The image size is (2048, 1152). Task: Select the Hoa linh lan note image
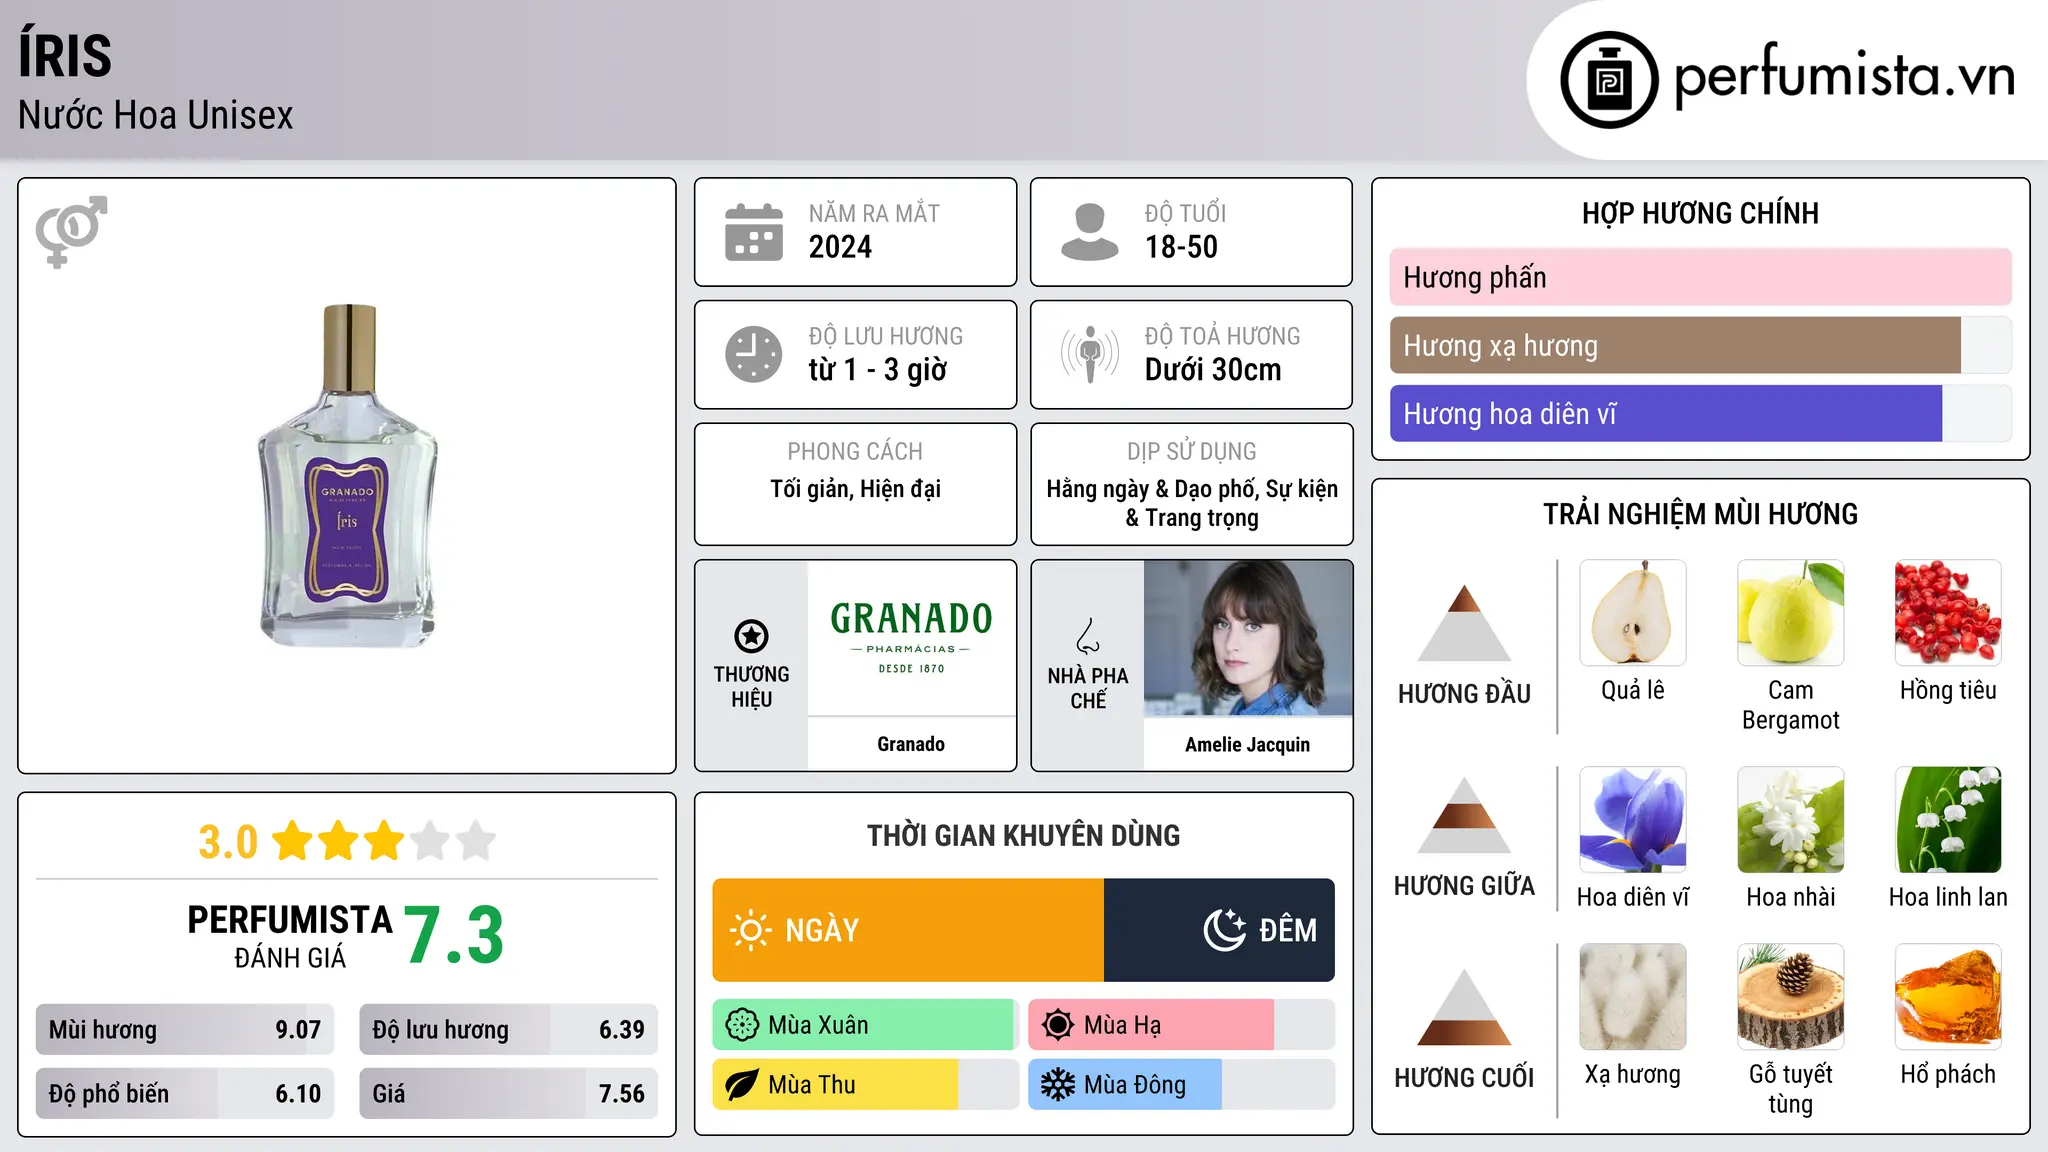pyautogui.click(x=1948, y=820)
